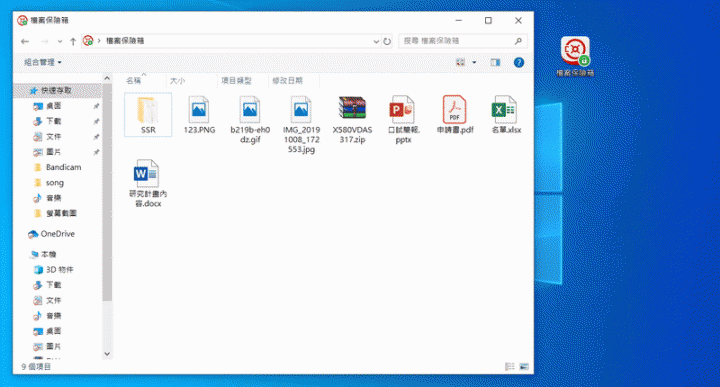Select the 名單.xlsx Excel file
This screenshot has width=720, height=387.
point(506,115)
